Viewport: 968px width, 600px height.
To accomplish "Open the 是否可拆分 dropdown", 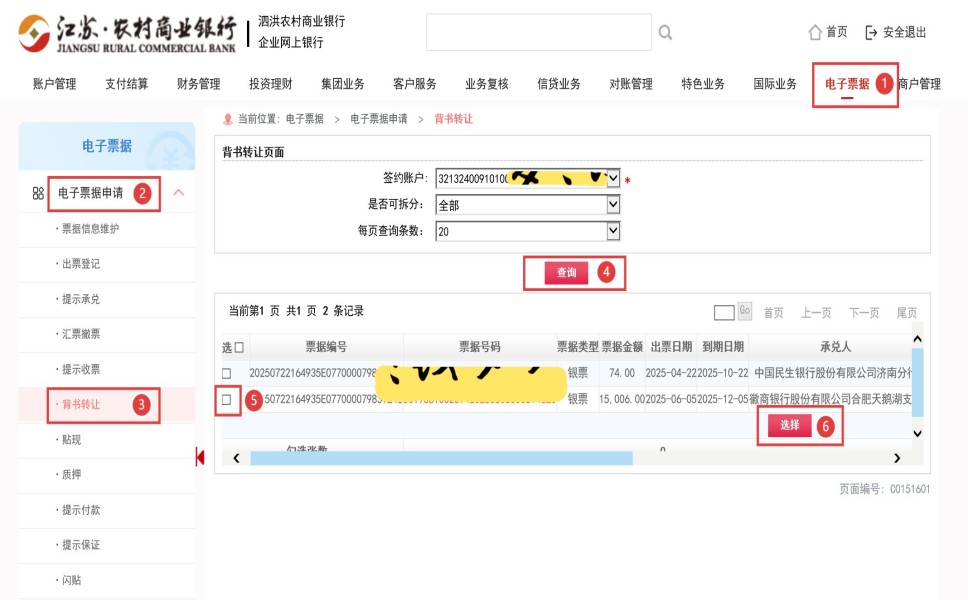I will (x=613, y=205).
